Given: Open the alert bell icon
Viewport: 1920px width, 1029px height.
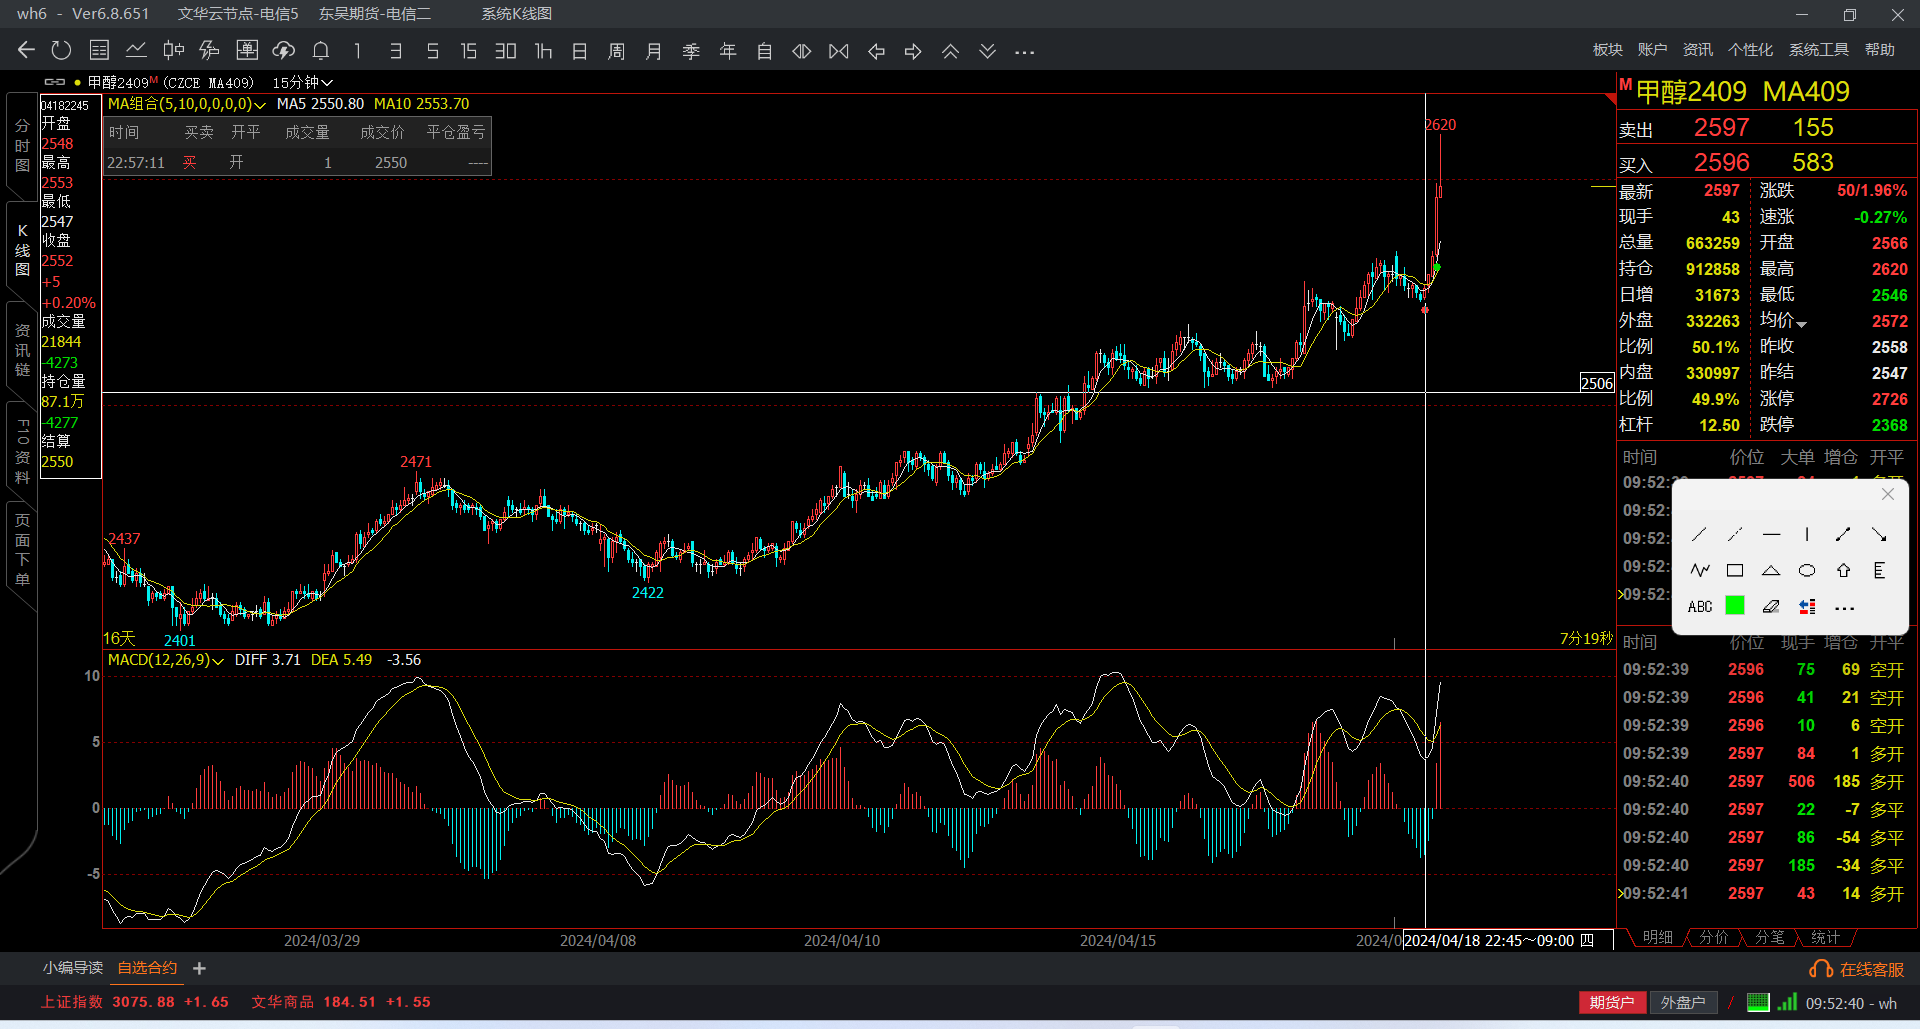Looking at the screenshot, I should pos(321,51).
